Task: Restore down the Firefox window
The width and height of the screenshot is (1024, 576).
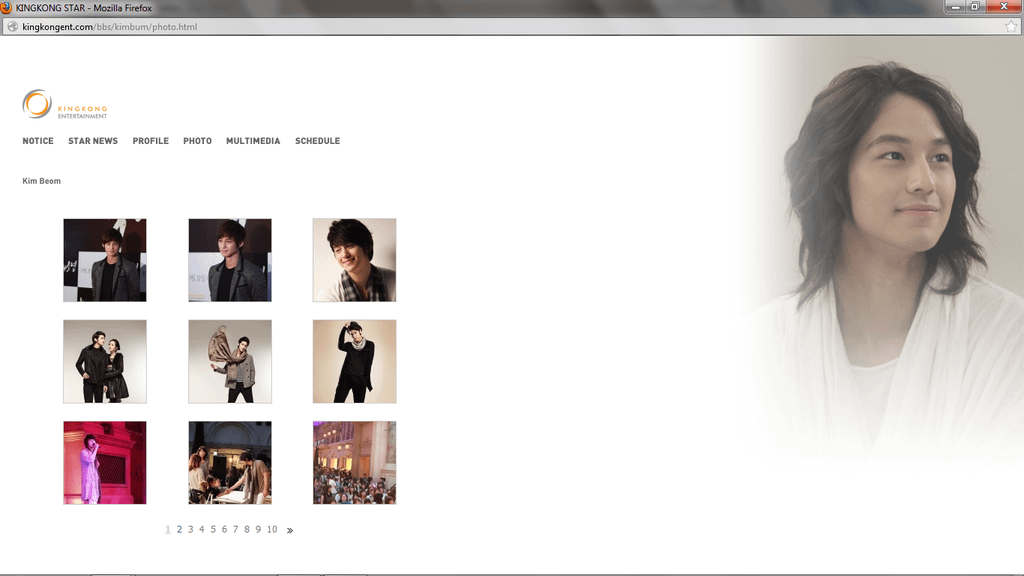Action: point(975,7)
